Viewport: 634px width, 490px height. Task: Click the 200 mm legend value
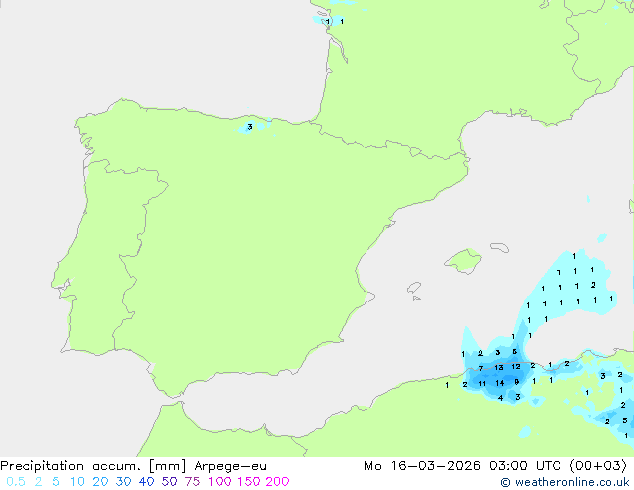click(277, 482)
